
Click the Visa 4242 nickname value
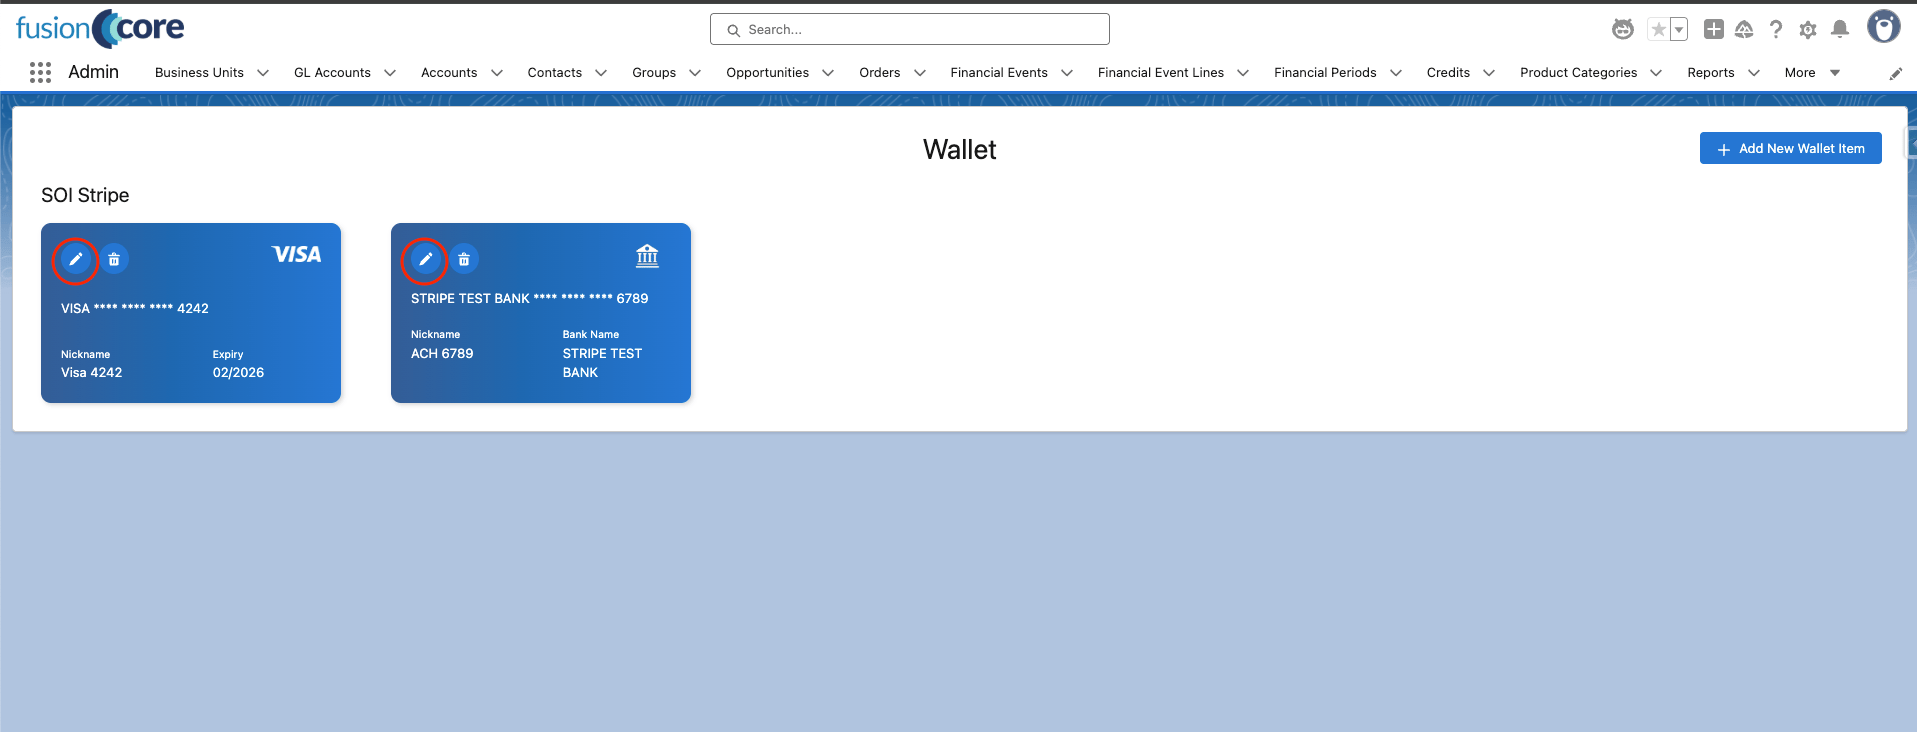tap(92, 372)
